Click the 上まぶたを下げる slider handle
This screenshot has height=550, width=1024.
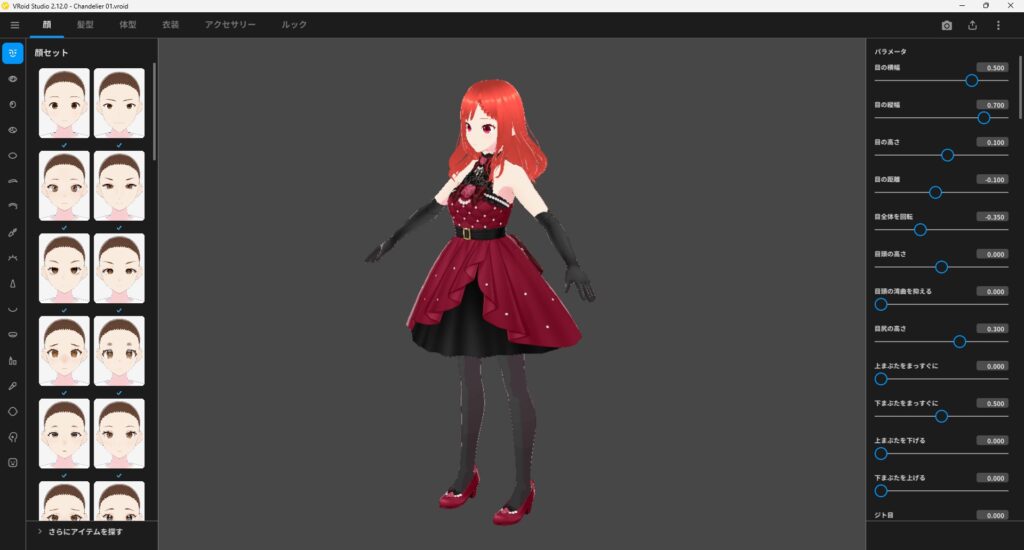pos(881,453)
